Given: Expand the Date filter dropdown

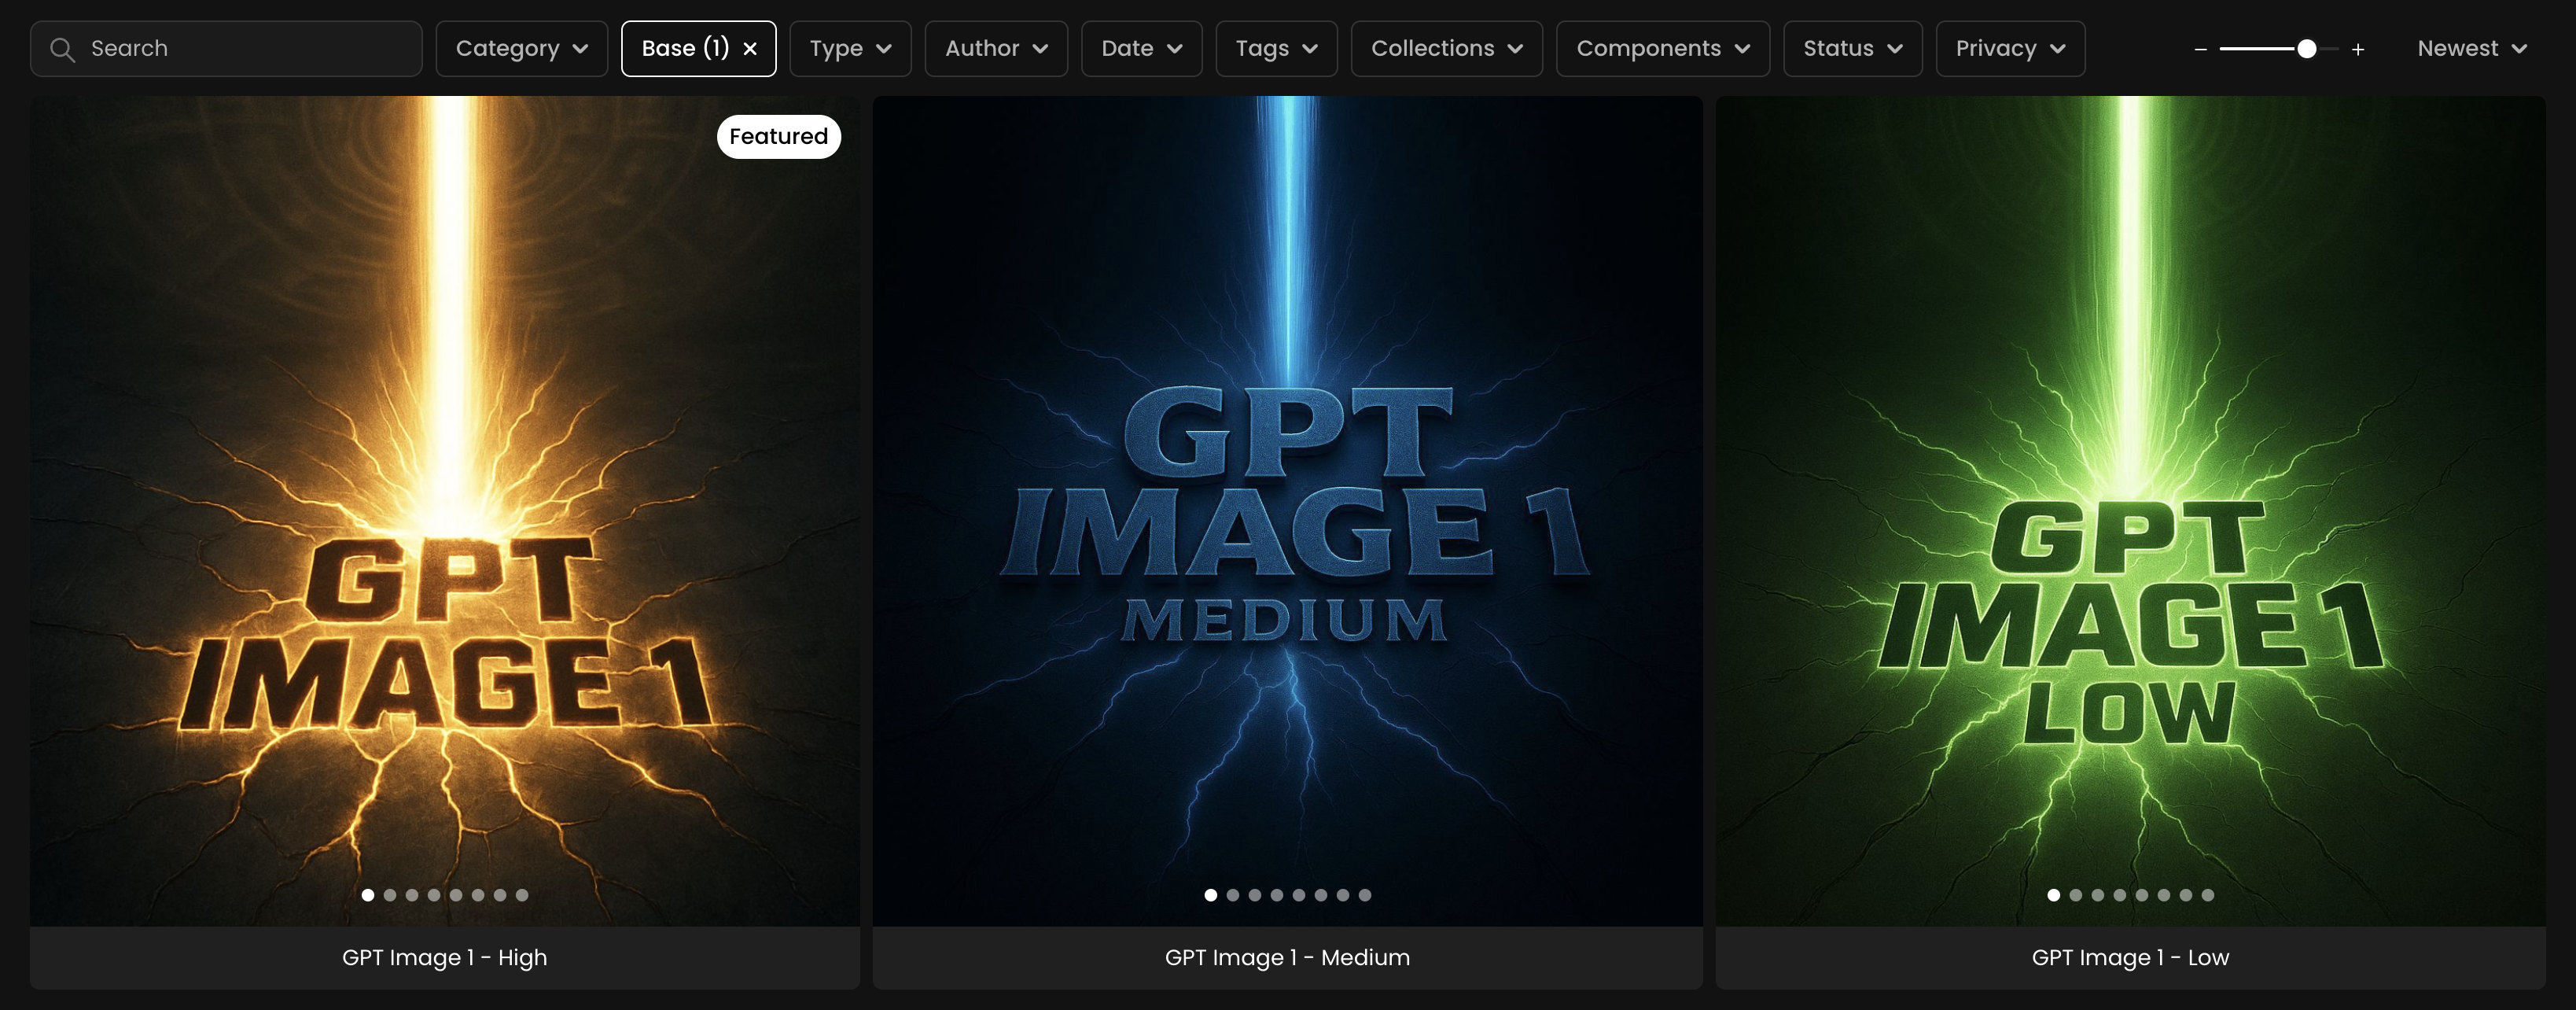Looking at the screenshot, I should [x=1141, y=49].
